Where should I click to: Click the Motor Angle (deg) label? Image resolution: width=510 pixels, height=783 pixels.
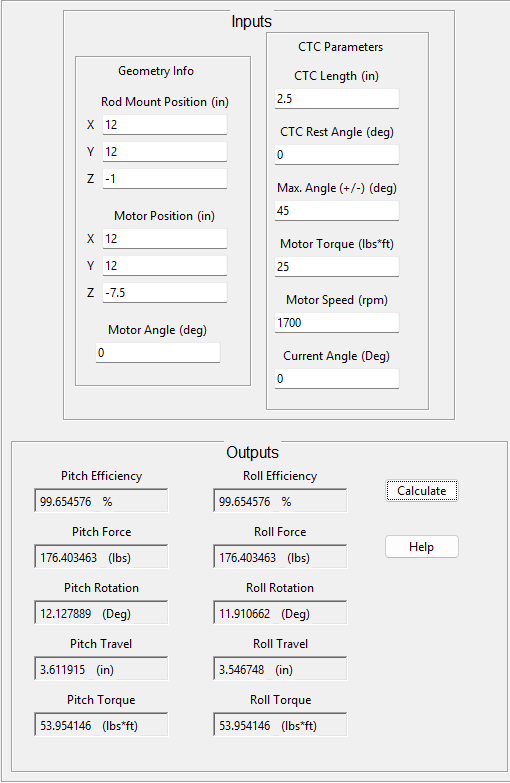coord(157,330)
